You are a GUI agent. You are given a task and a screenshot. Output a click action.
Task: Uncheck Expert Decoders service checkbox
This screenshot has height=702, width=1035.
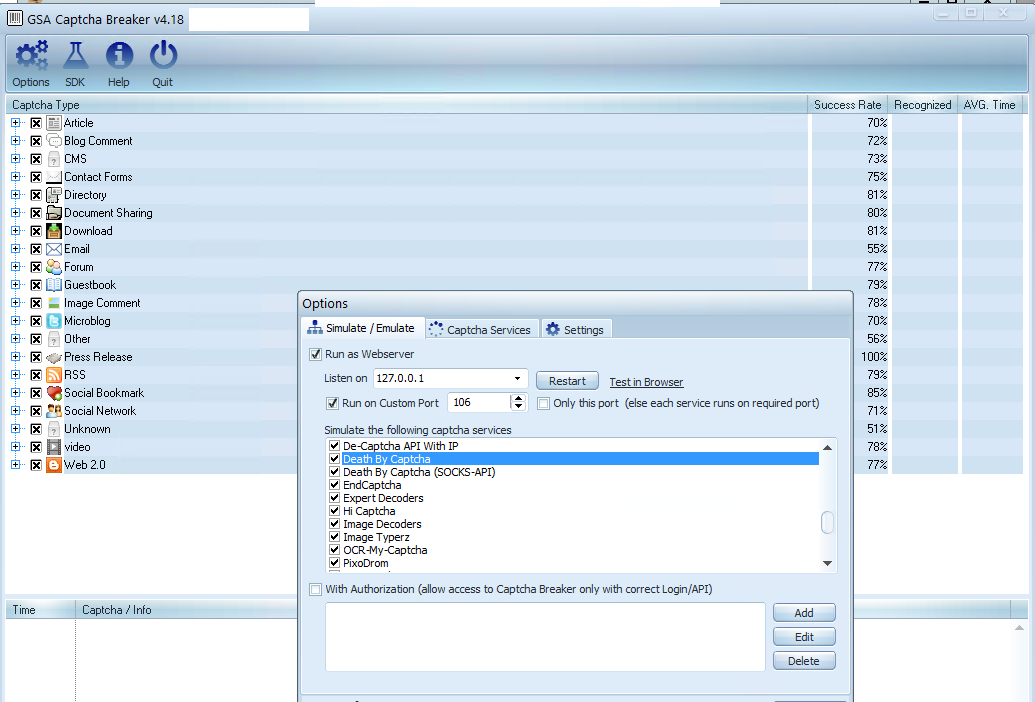(335, 497)
